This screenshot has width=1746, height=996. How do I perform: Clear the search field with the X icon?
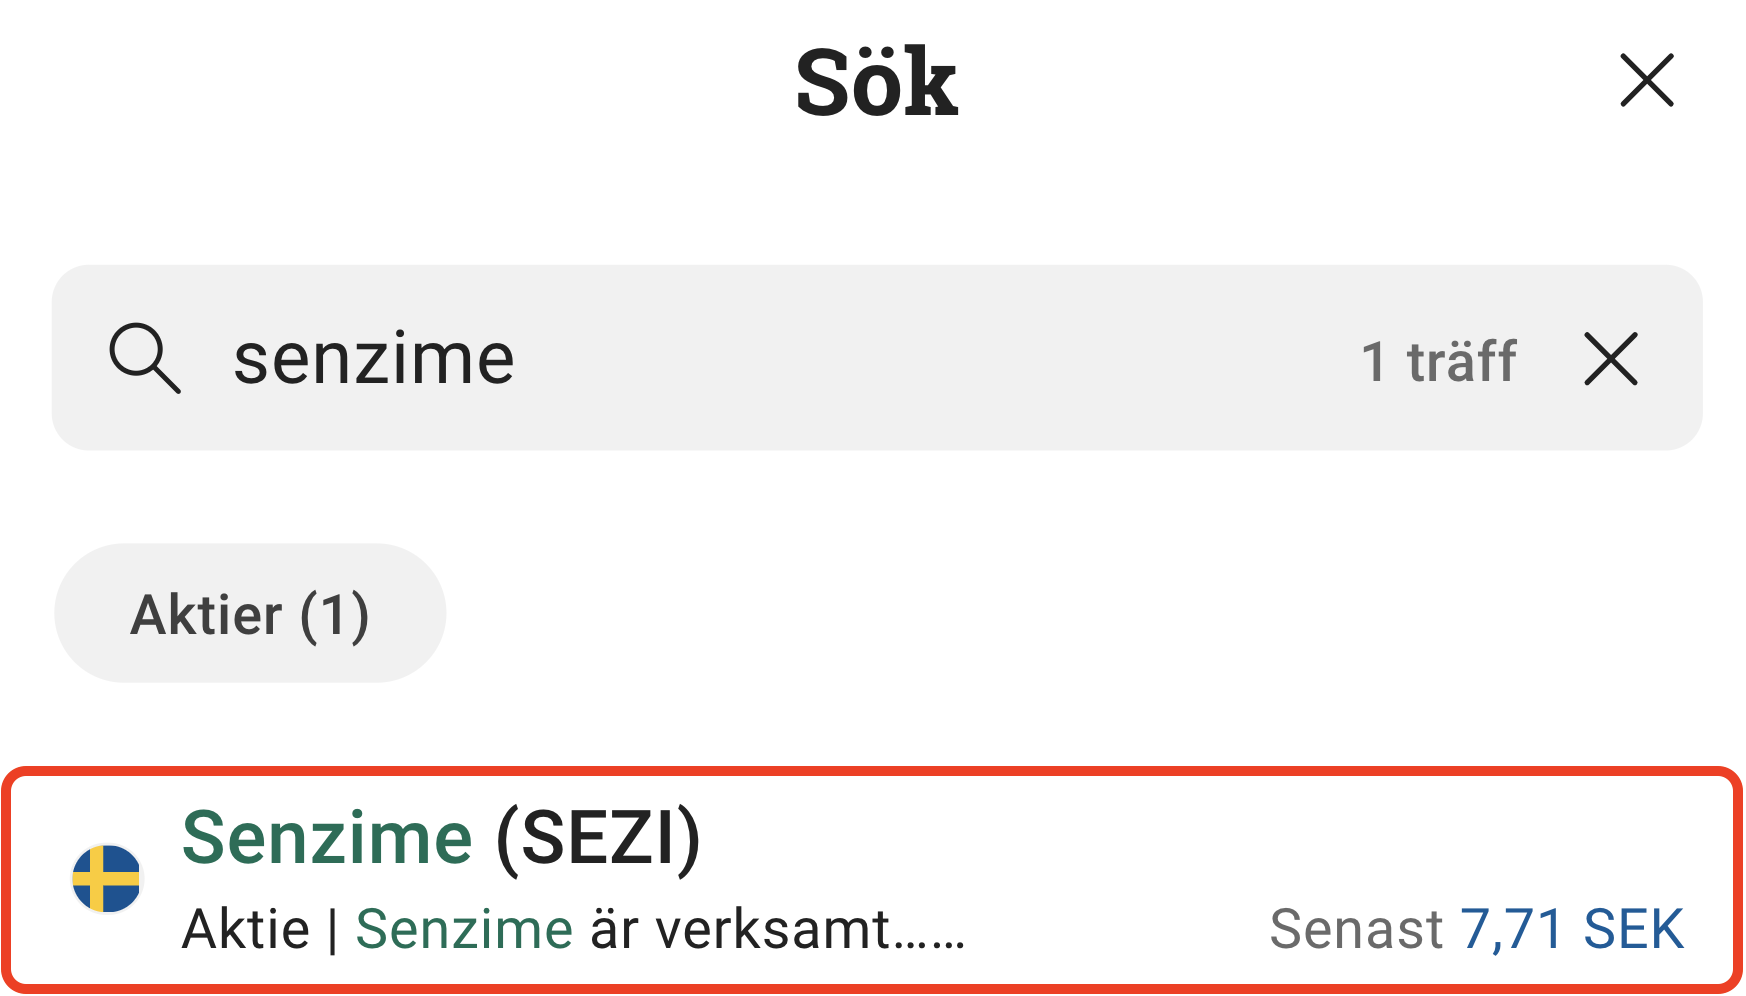1611,359
